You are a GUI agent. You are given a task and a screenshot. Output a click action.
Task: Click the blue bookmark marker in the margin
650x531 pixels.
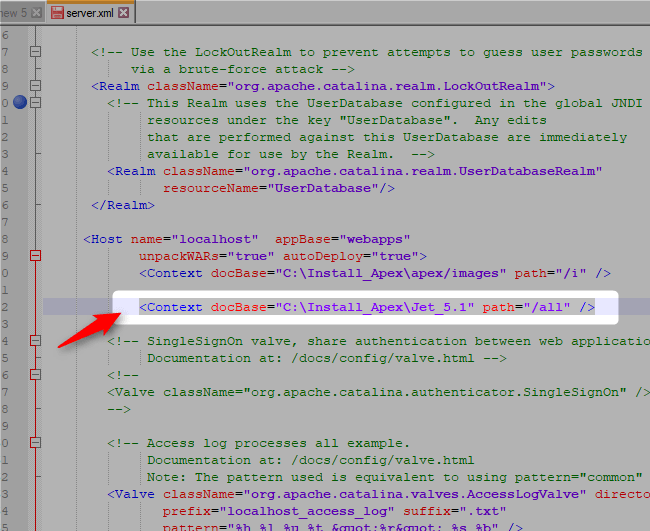click(x=20, y=102)
